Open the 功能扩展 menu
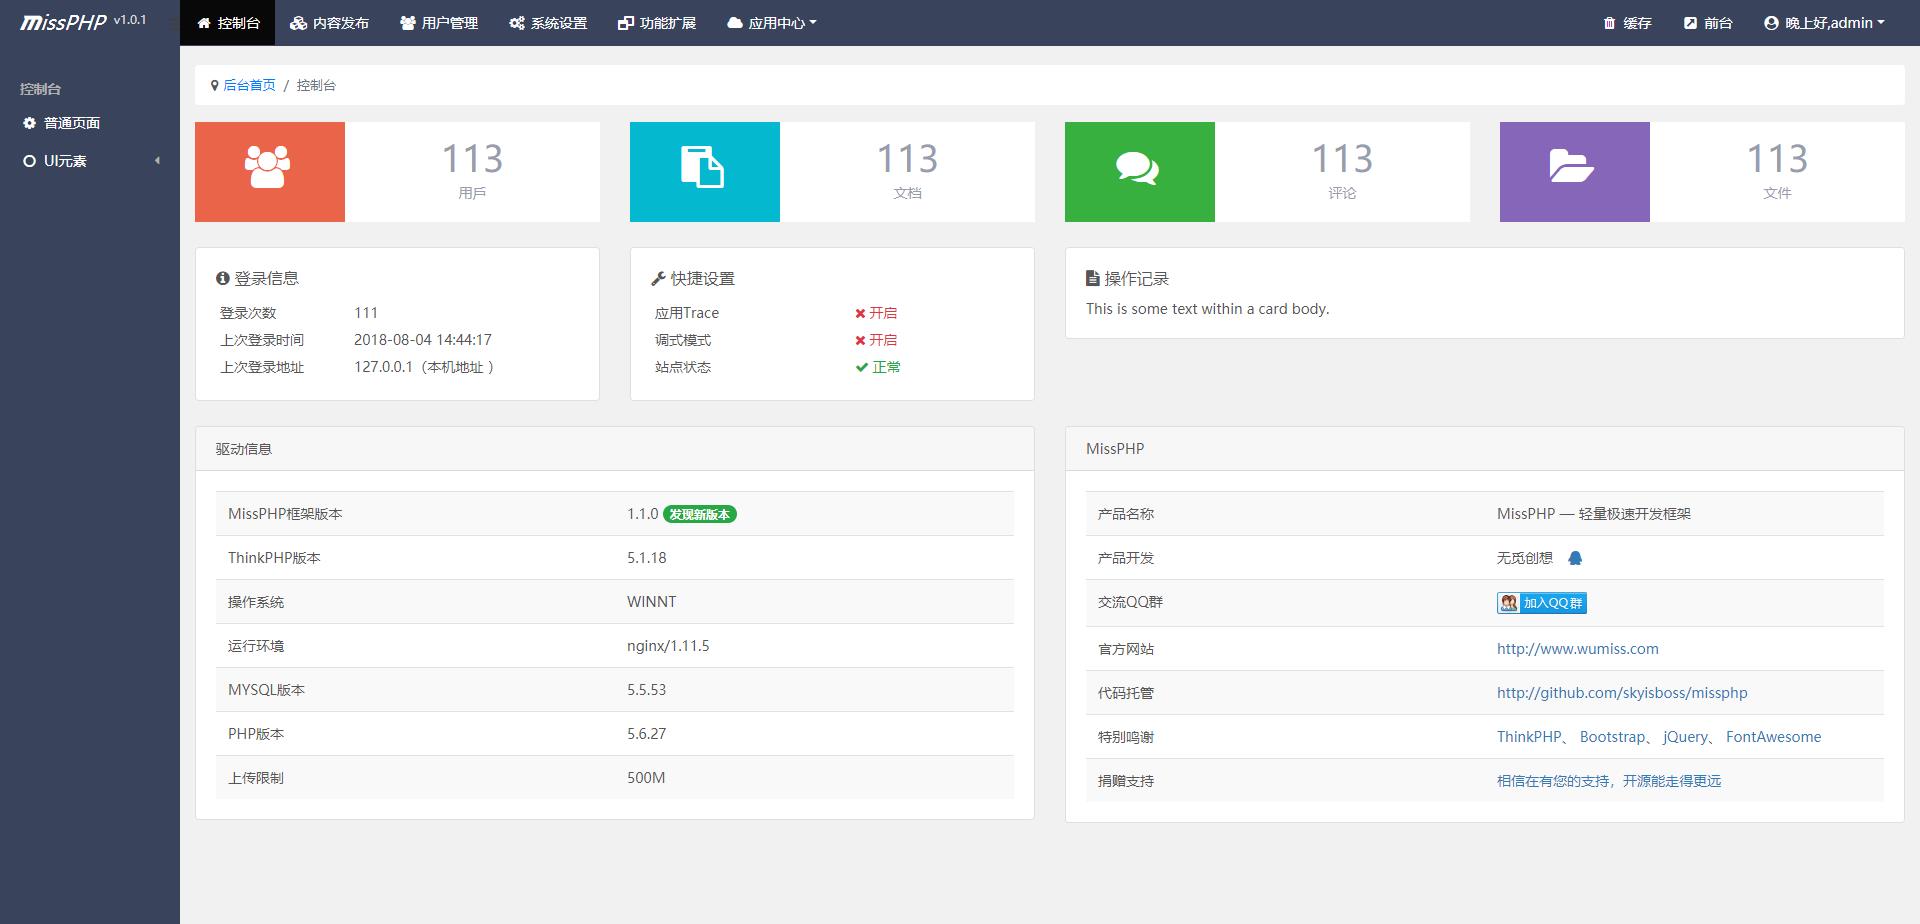The height and width of the screenshot is (924, 1920). pyautogui.click(x=657, y=22)
